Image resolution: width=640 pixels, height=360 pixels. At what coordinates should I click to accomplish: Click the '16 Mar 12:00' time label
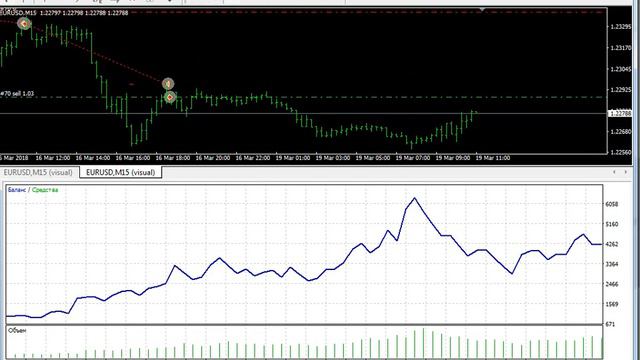point(53,158)
